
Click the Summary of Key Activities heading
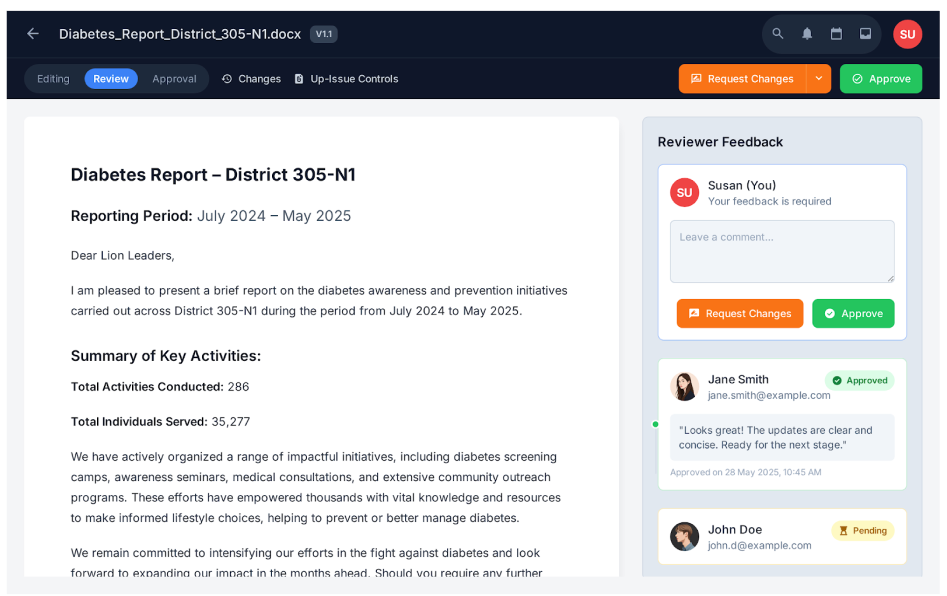(x=165, y=356)
